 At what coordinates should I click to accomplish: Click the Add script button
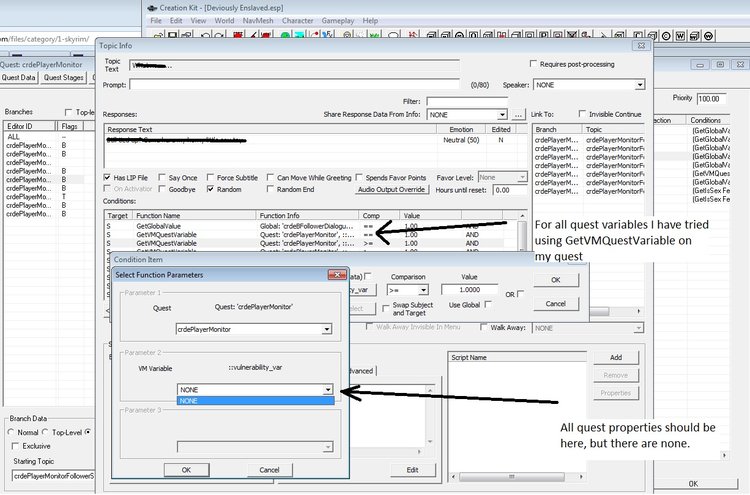pyautogui.click(x=616, y=357)
